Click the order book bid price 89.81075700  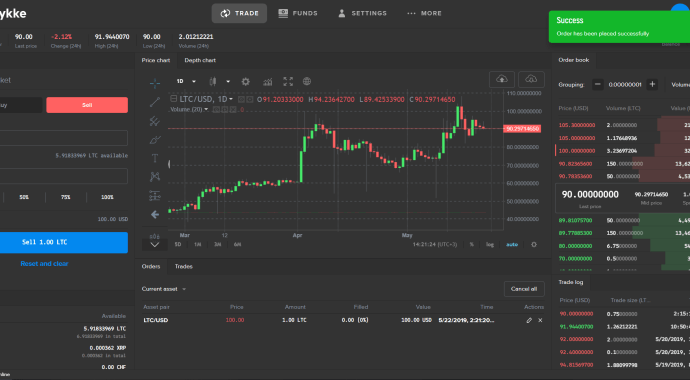(575, 220)
